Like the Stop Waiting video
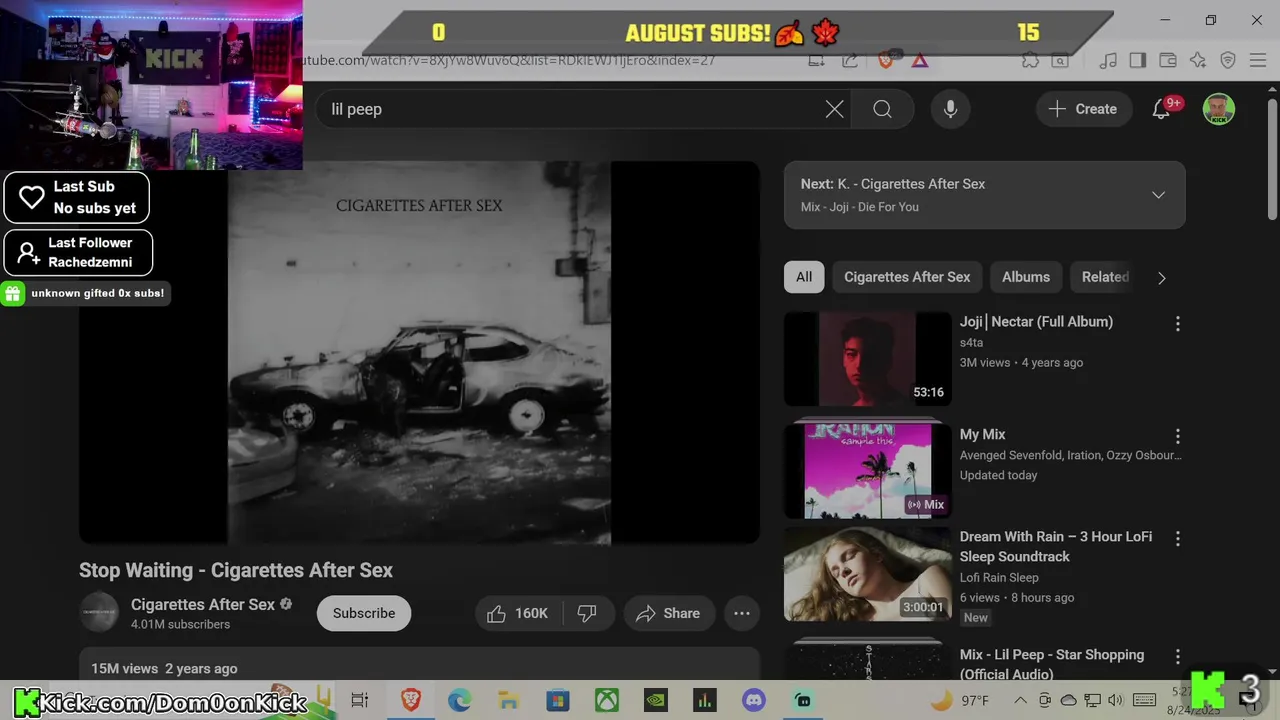 point(517,613)
